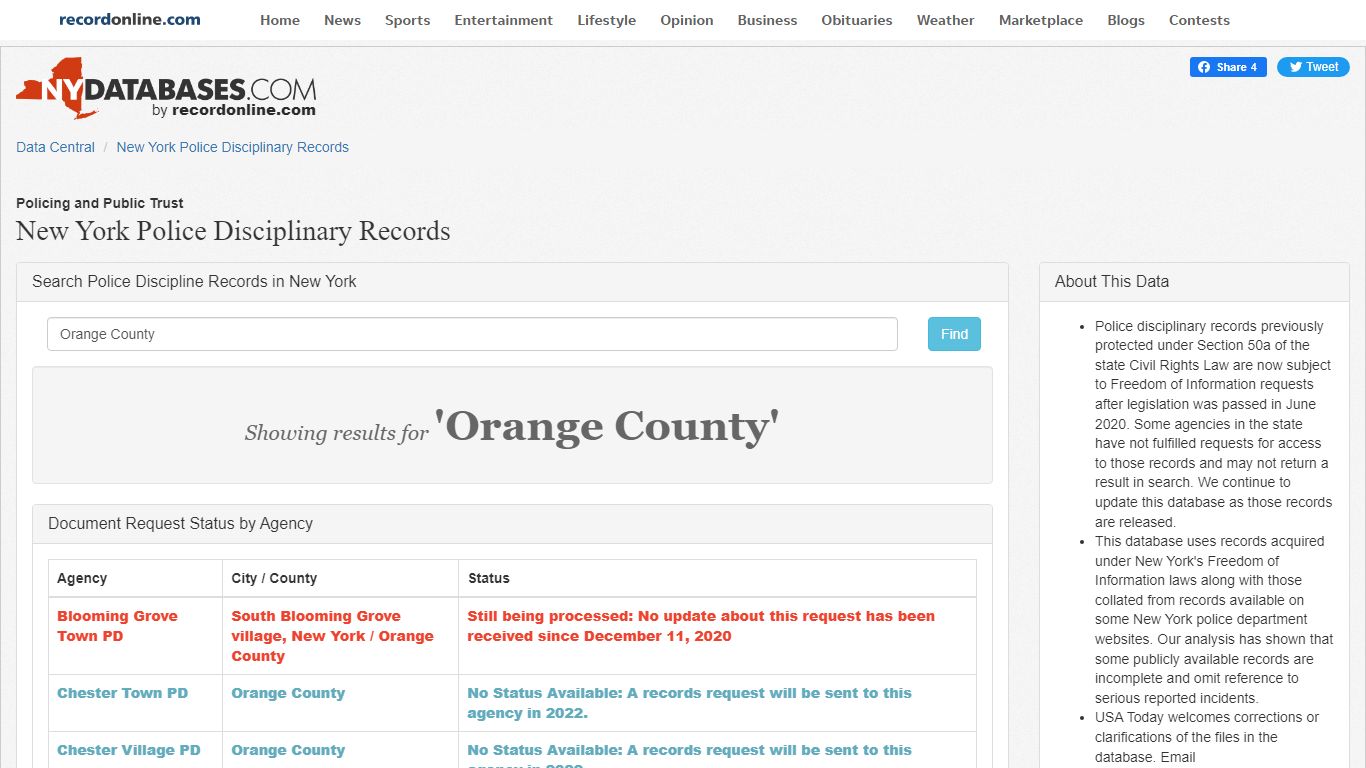Click the City / County column header
The image size is (1366, 768).
pos(274,578)
